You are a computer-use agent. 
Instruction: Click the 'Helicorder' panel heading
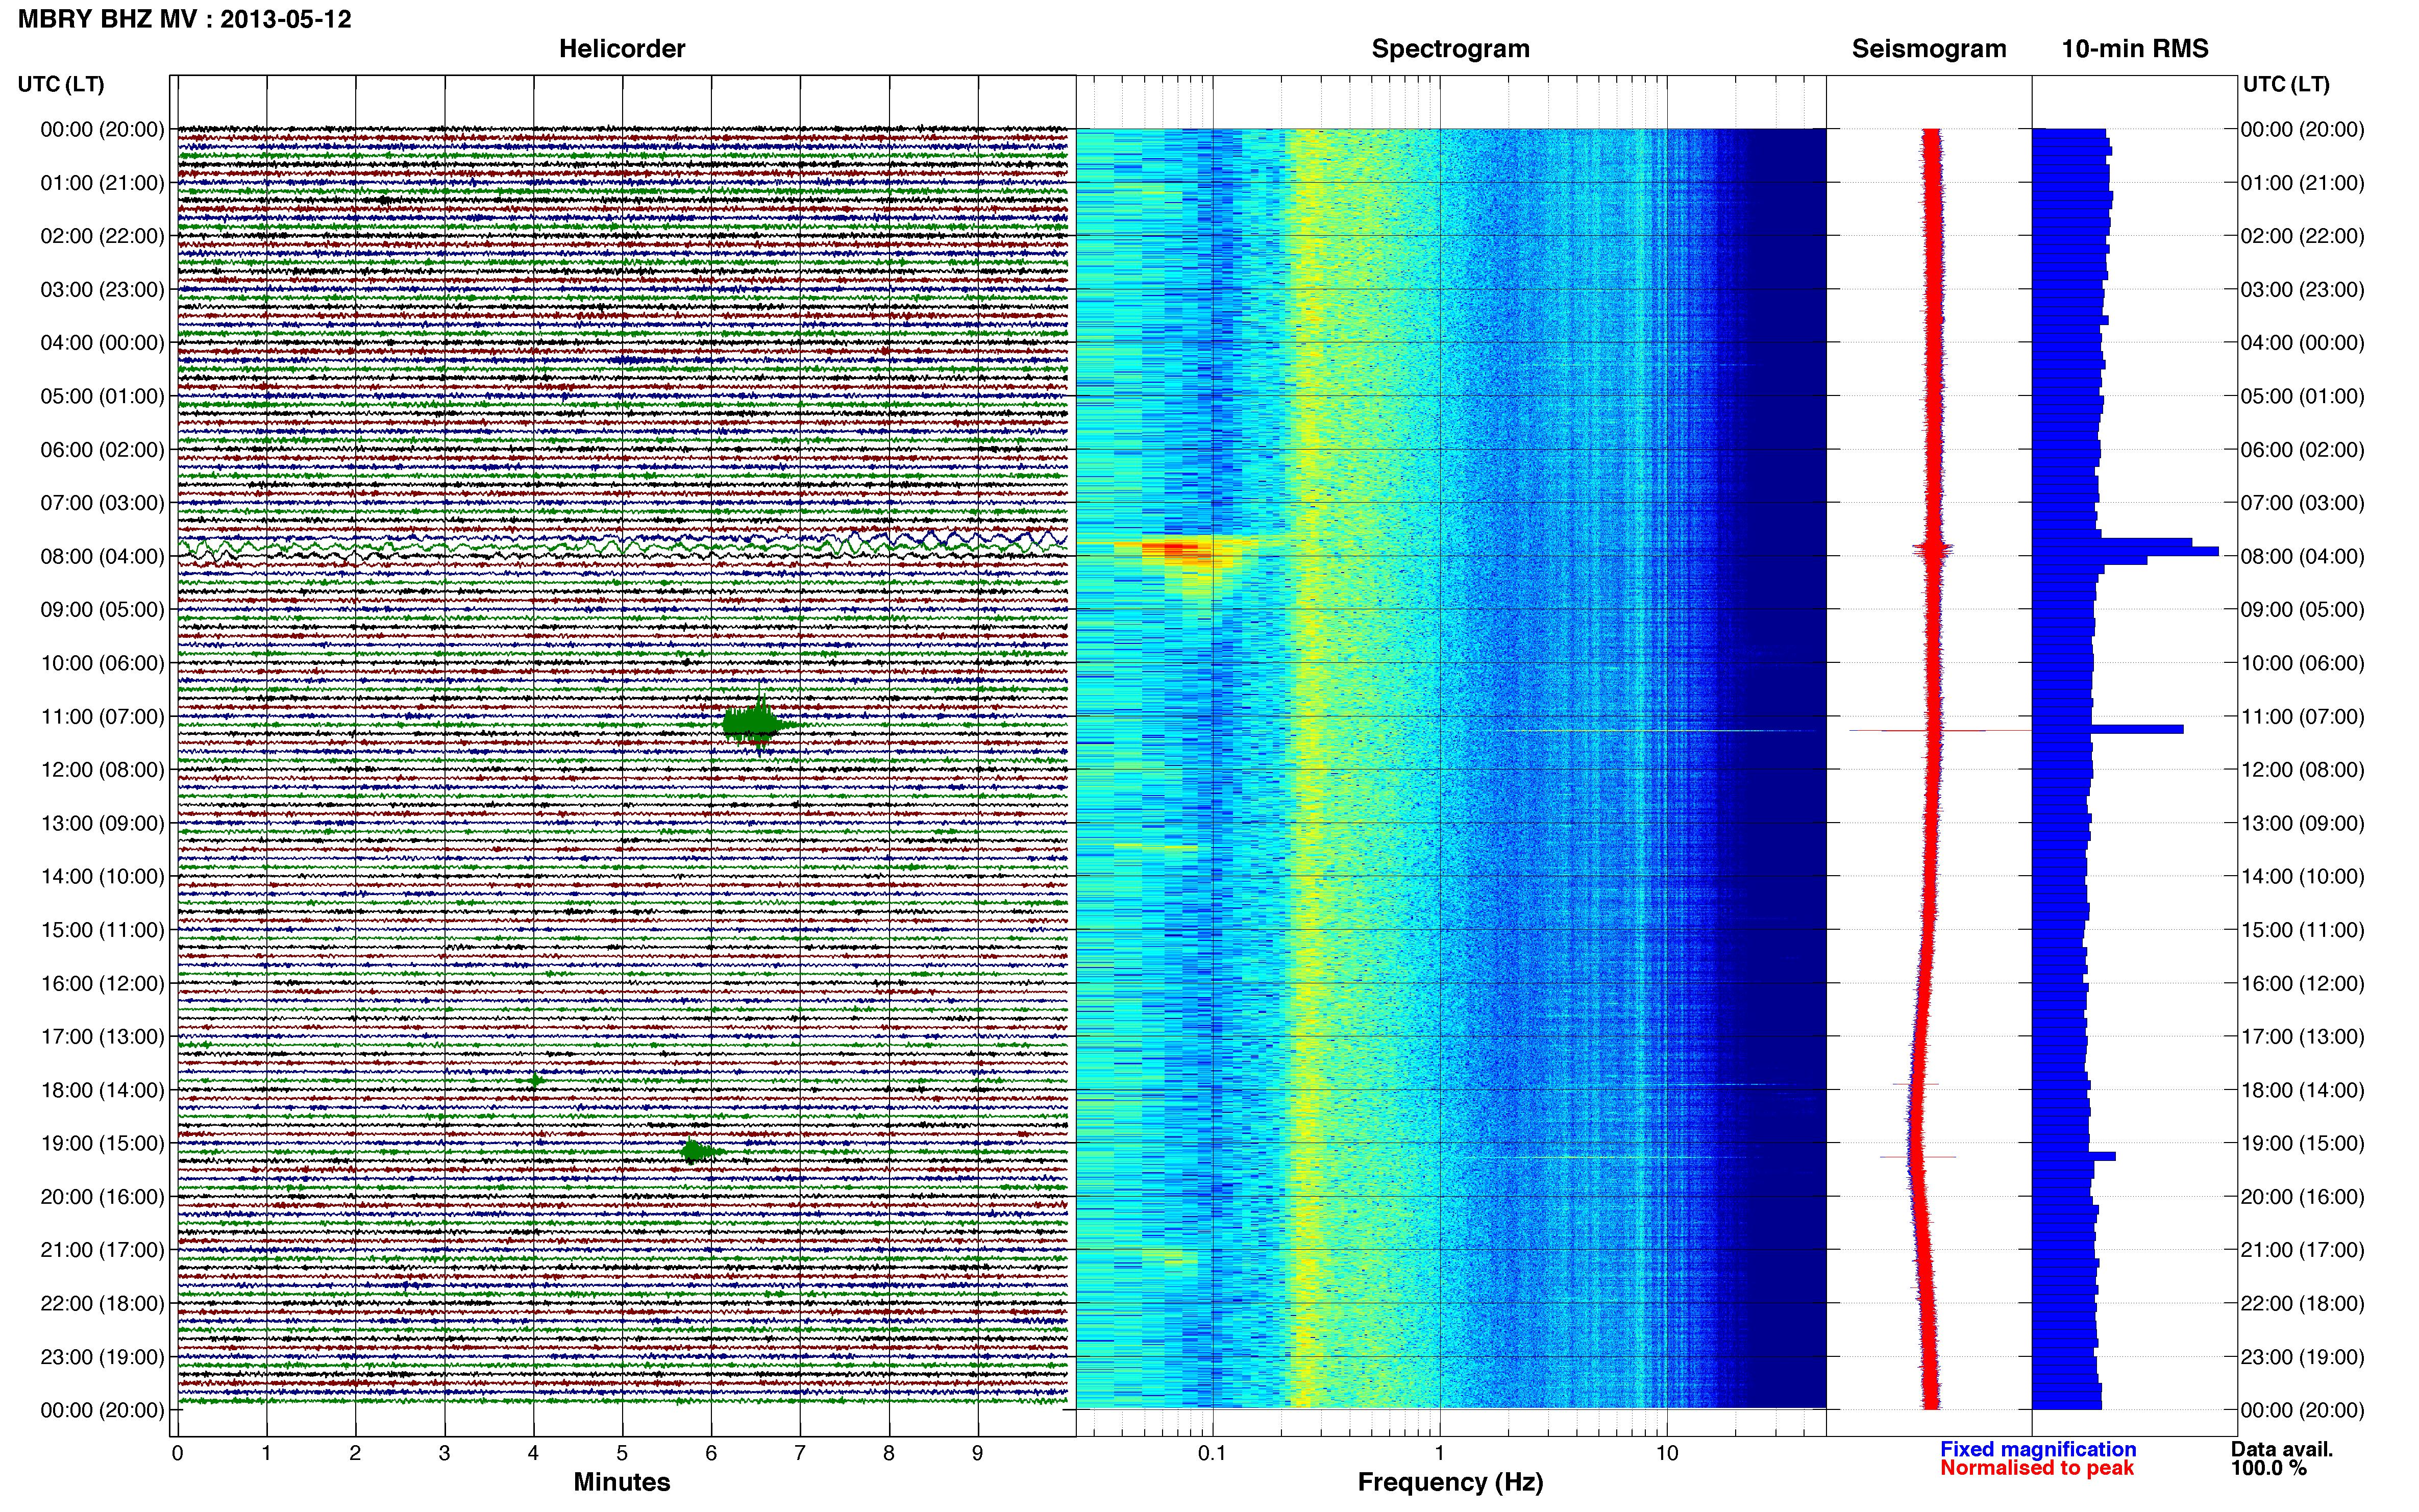(622, 49)
